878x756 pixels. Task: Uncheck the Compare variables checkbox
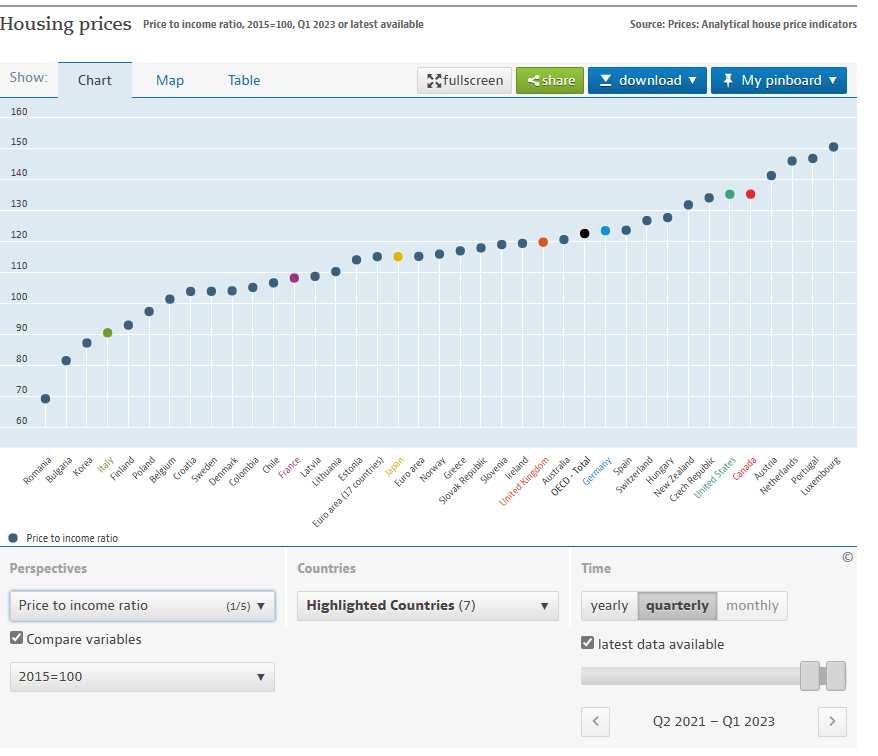point(16,638)
